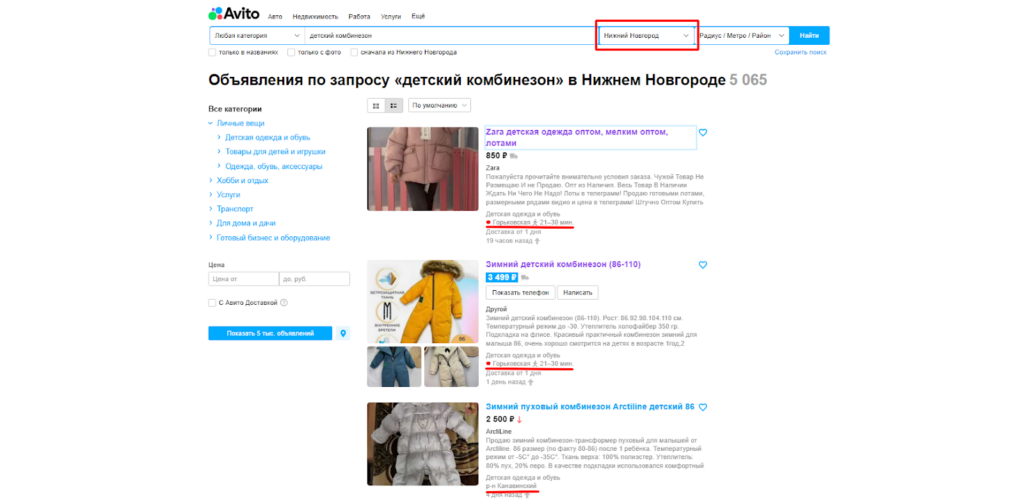Expand 'Услуги' category in sidebar
This screenshot has height=504, width=1024.
(211, 195)
